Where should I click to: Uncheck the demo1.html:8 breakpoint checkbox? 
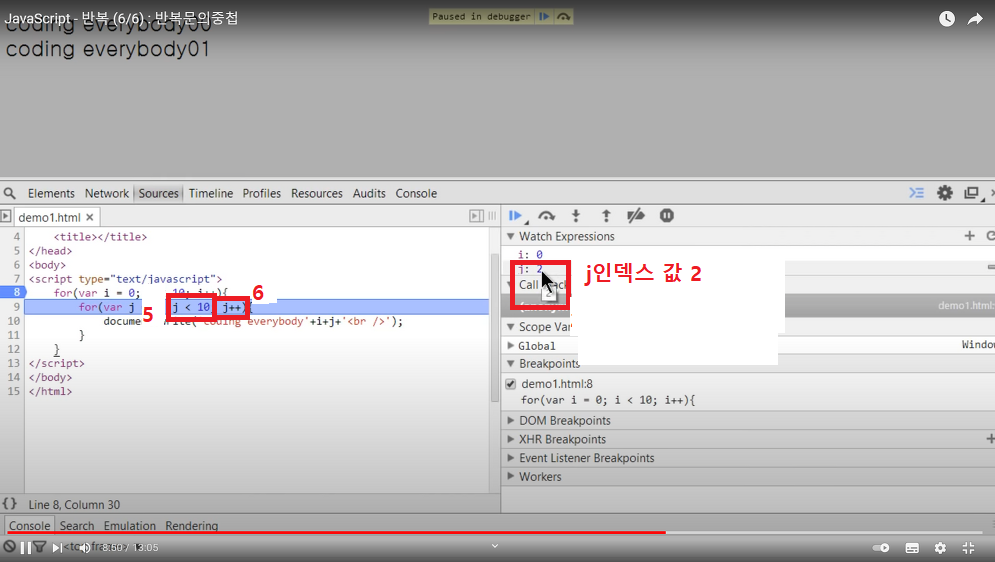click(511, 384)
